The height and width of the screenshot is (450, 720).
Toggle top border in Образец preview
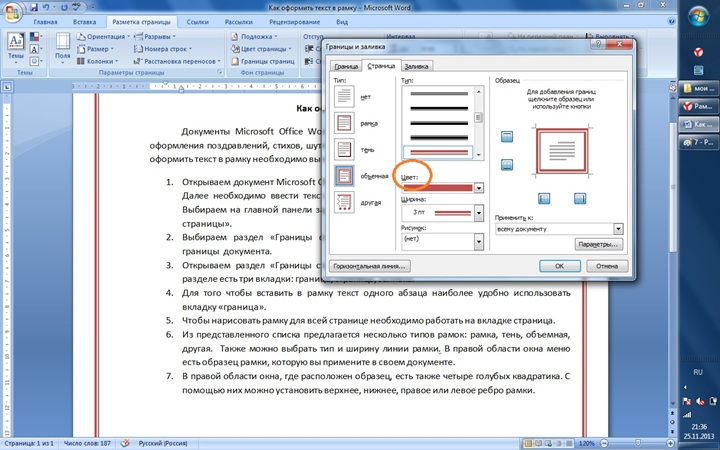click(507, 136)
